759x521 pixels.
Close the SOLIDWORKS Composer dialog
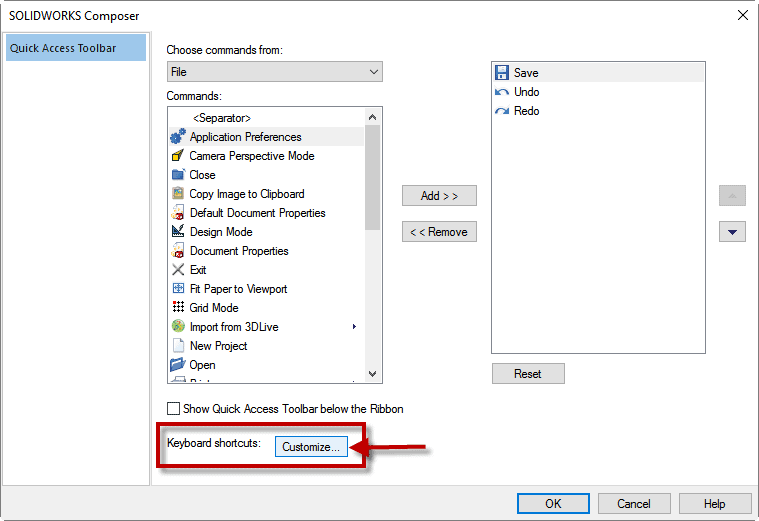tap(743, 15)
